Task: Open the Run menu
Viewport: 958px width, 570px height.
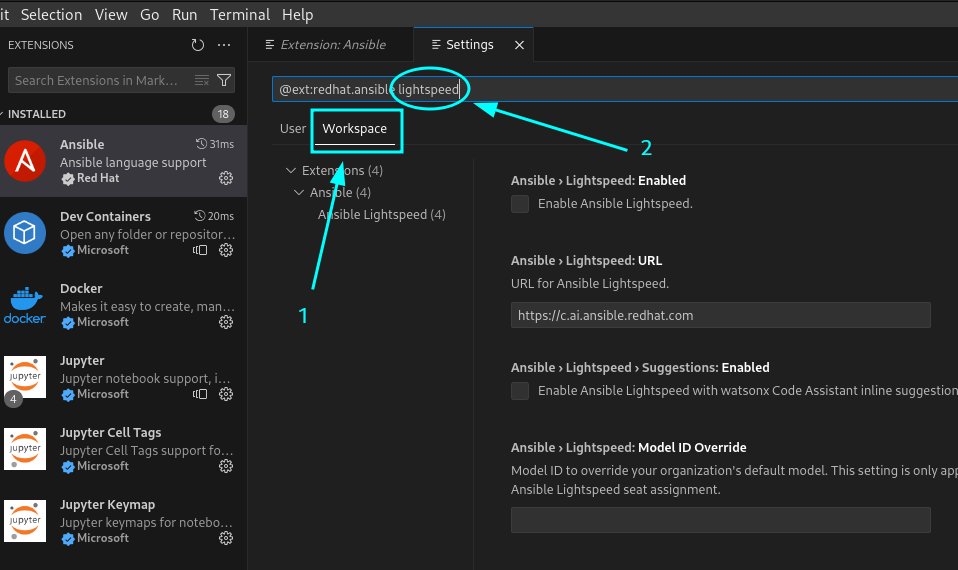Action: [x=185, y=15]
